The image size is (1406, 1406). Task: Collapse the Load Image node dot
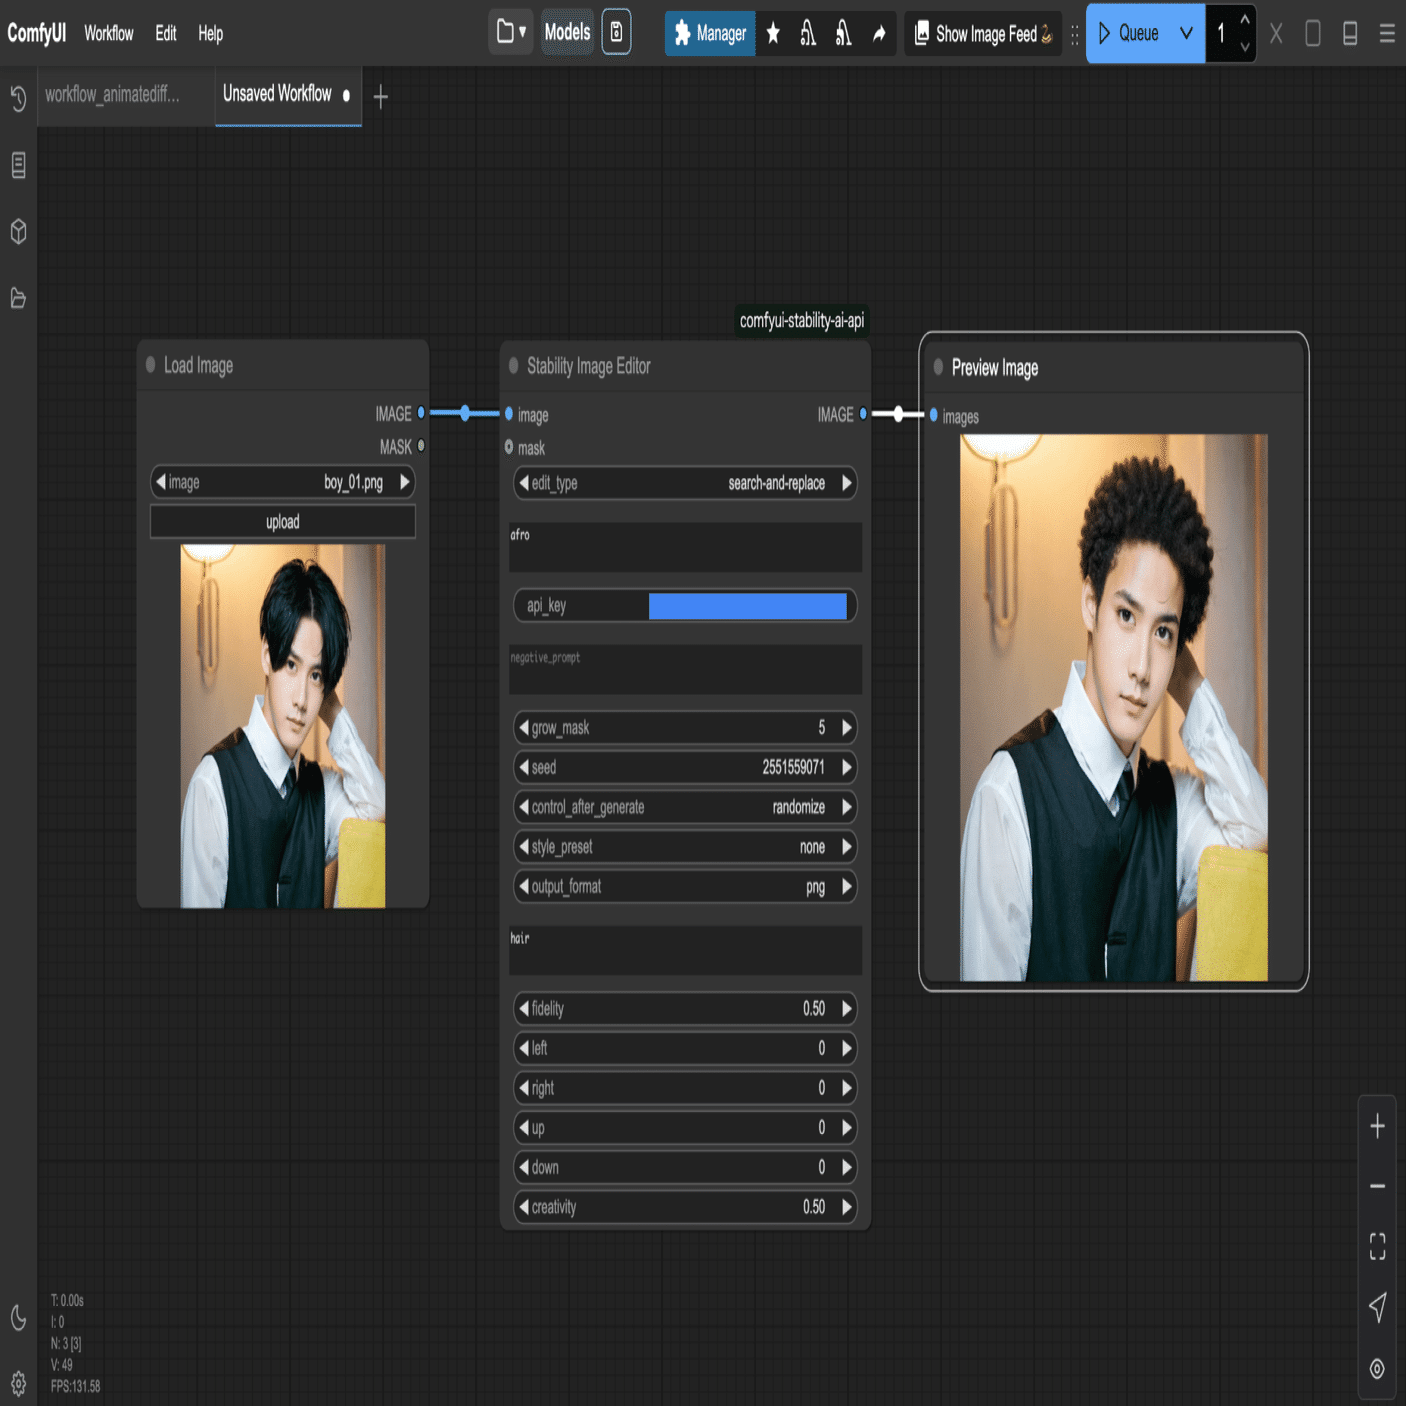150,365
